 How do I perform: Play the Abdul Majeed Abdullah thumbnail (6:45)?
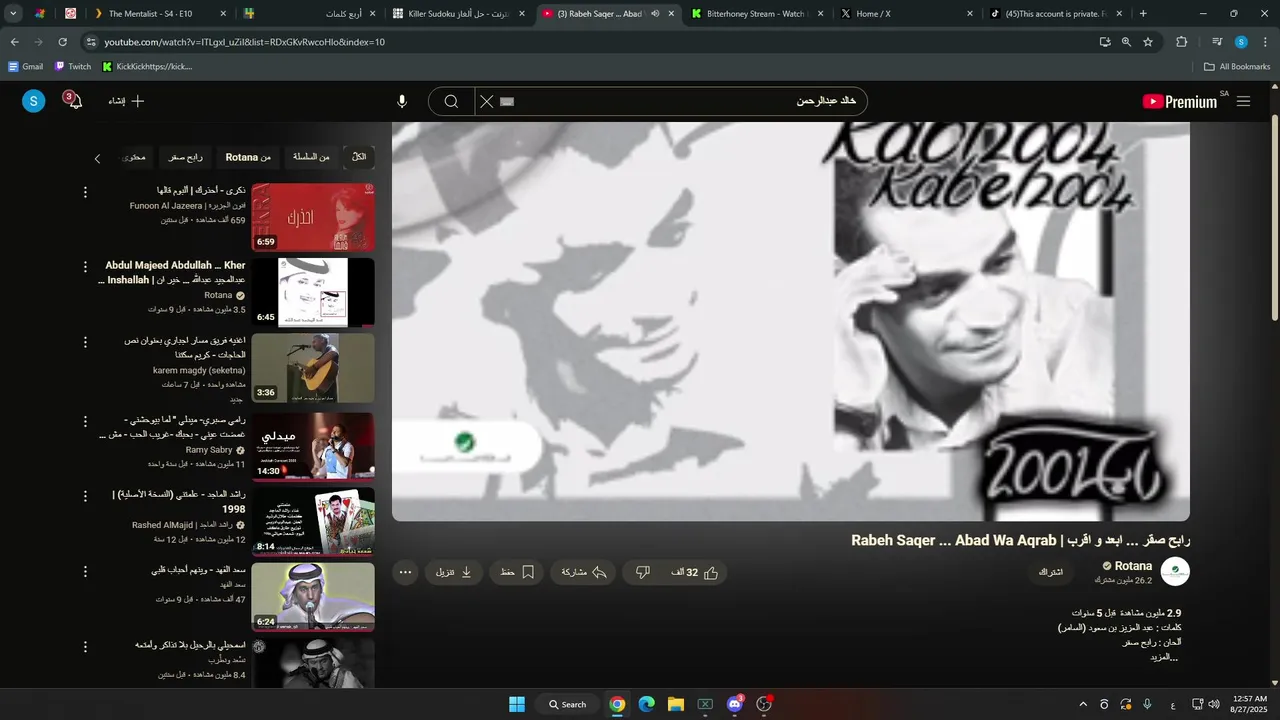pyautogui.click(x=313, y=292)
